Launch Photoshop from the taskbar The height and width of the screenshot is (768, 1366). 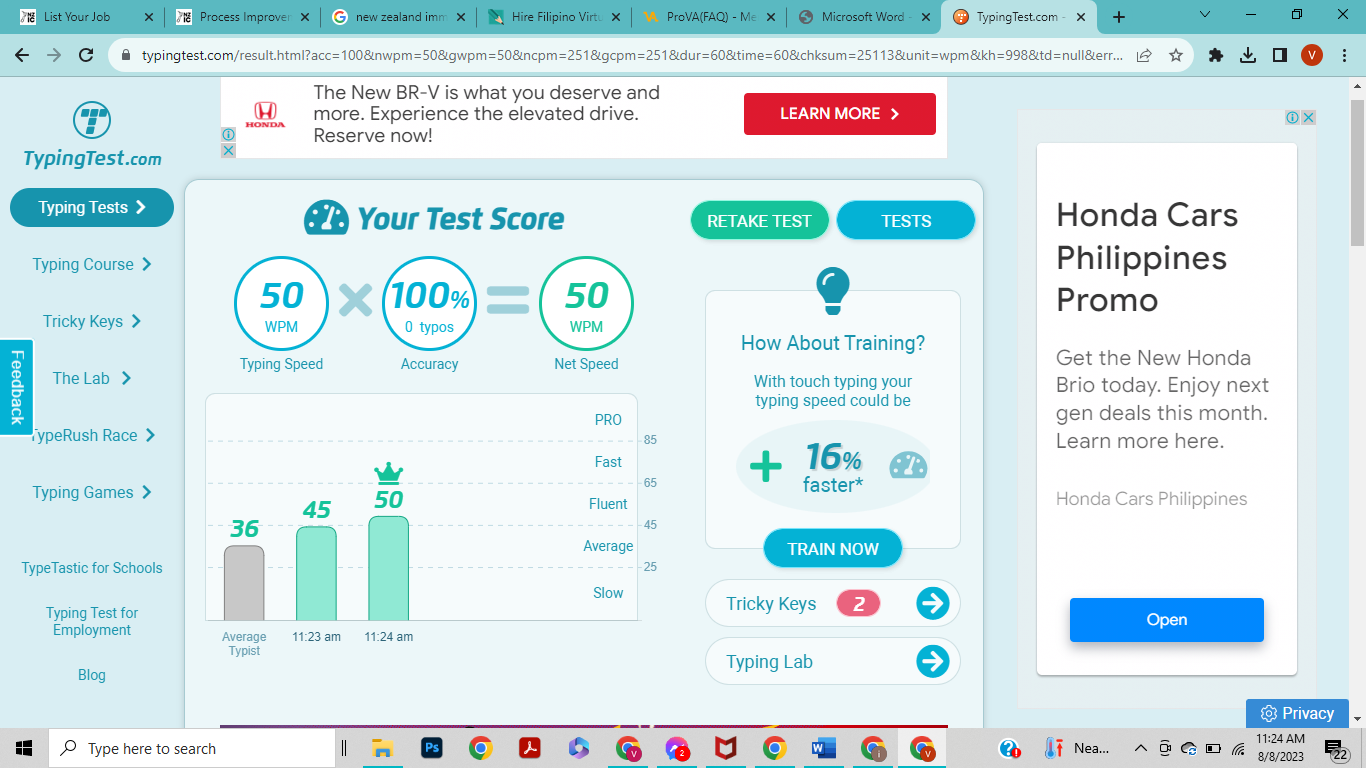click(x=432, y=748)
